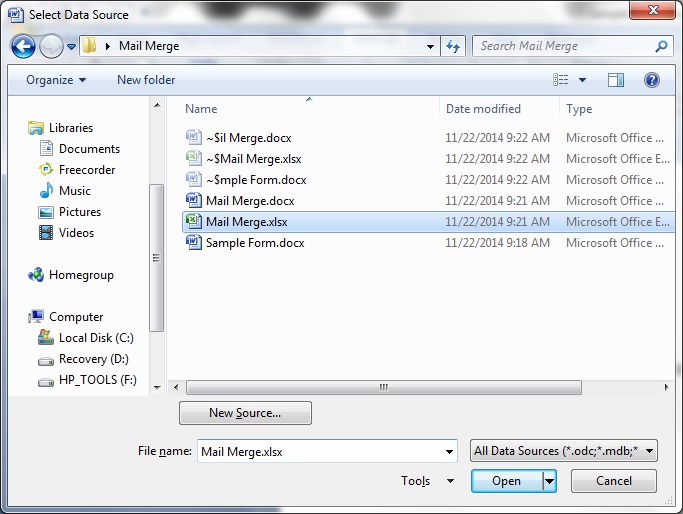The height and width of the screenshot is (514, 683).
Task: Click the Help question mark icon
Action: click(x=651, y=80)
